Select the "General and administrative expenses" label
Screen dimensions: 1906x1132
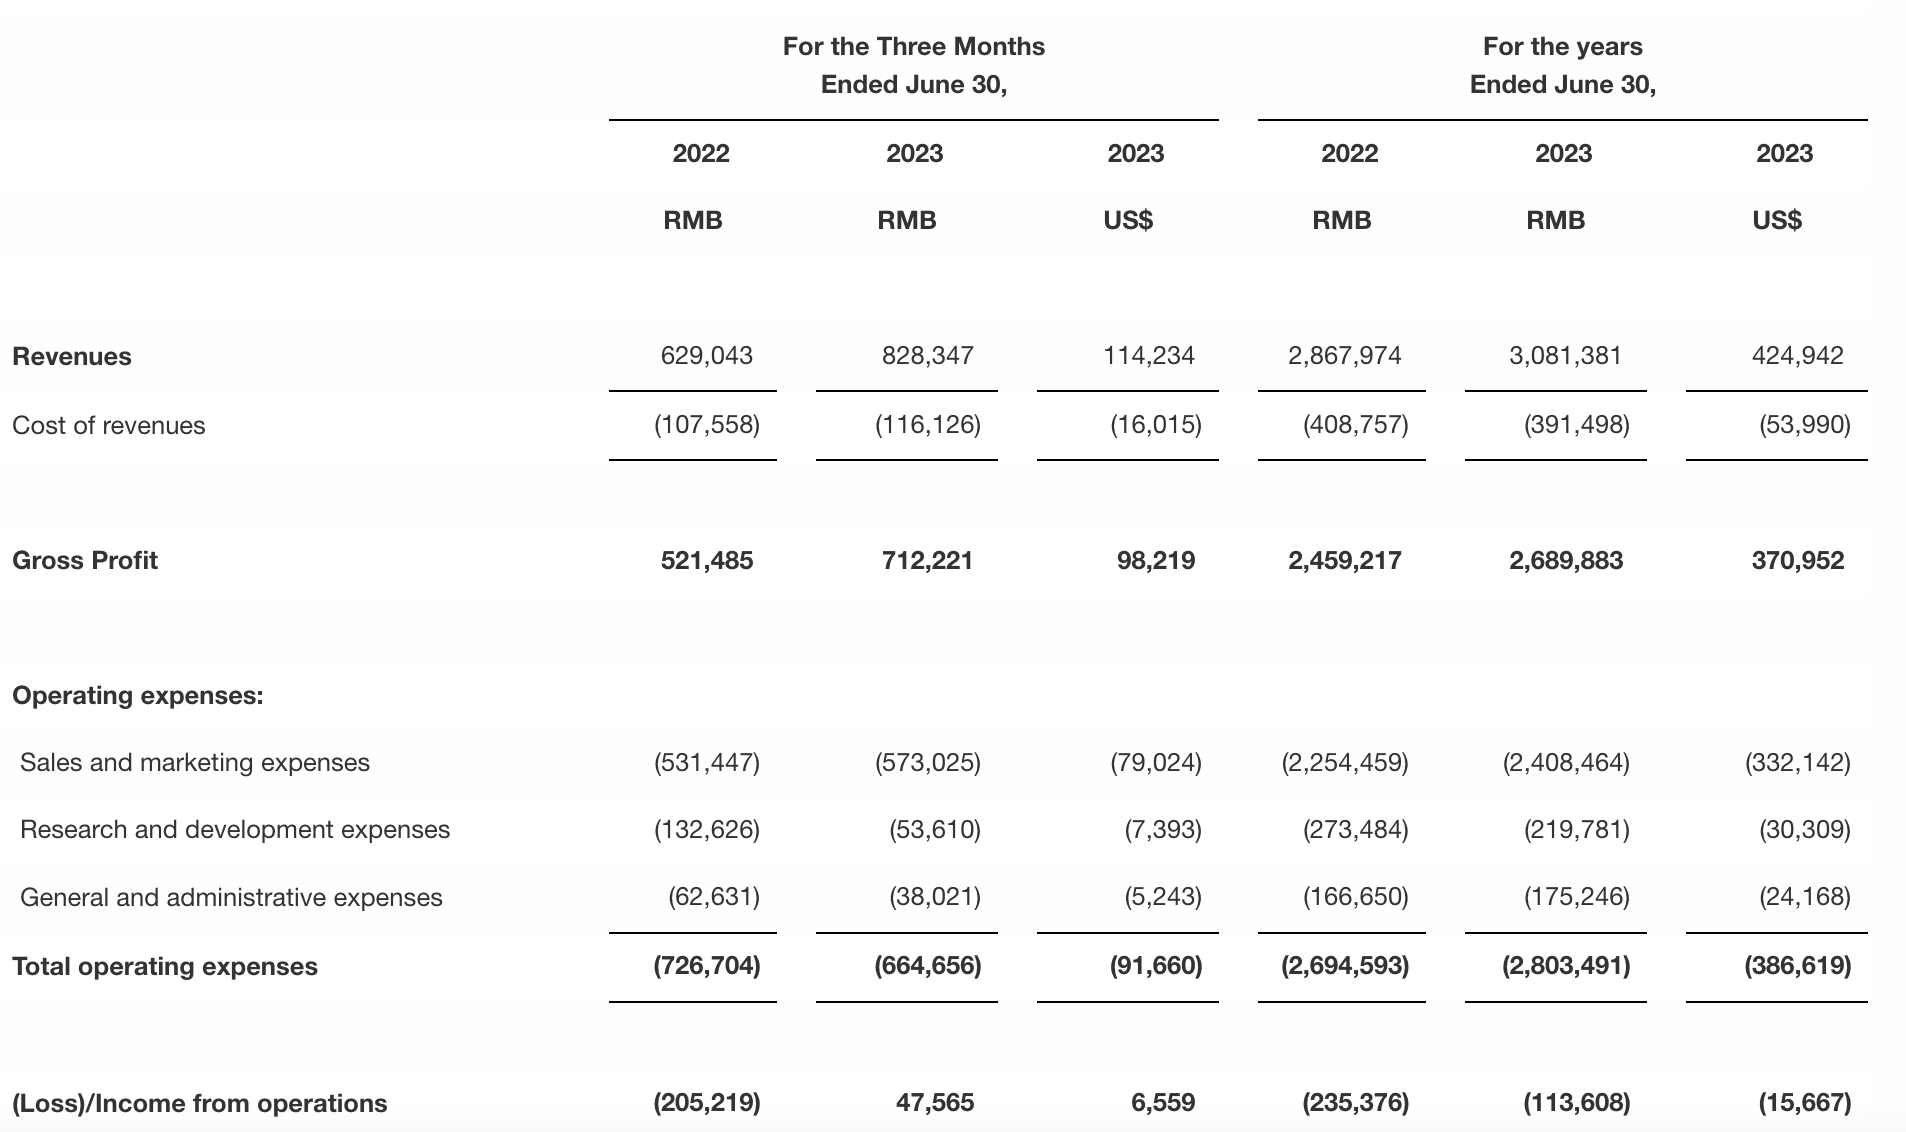(x=231, y=898)
